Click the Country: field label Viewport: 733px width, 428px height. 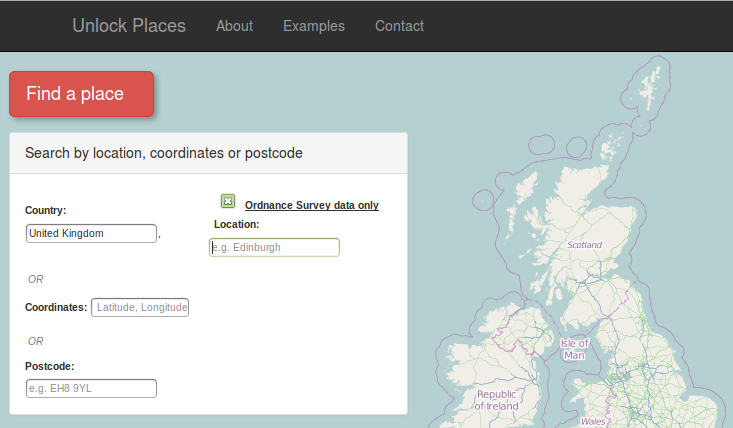pos(45,210)
